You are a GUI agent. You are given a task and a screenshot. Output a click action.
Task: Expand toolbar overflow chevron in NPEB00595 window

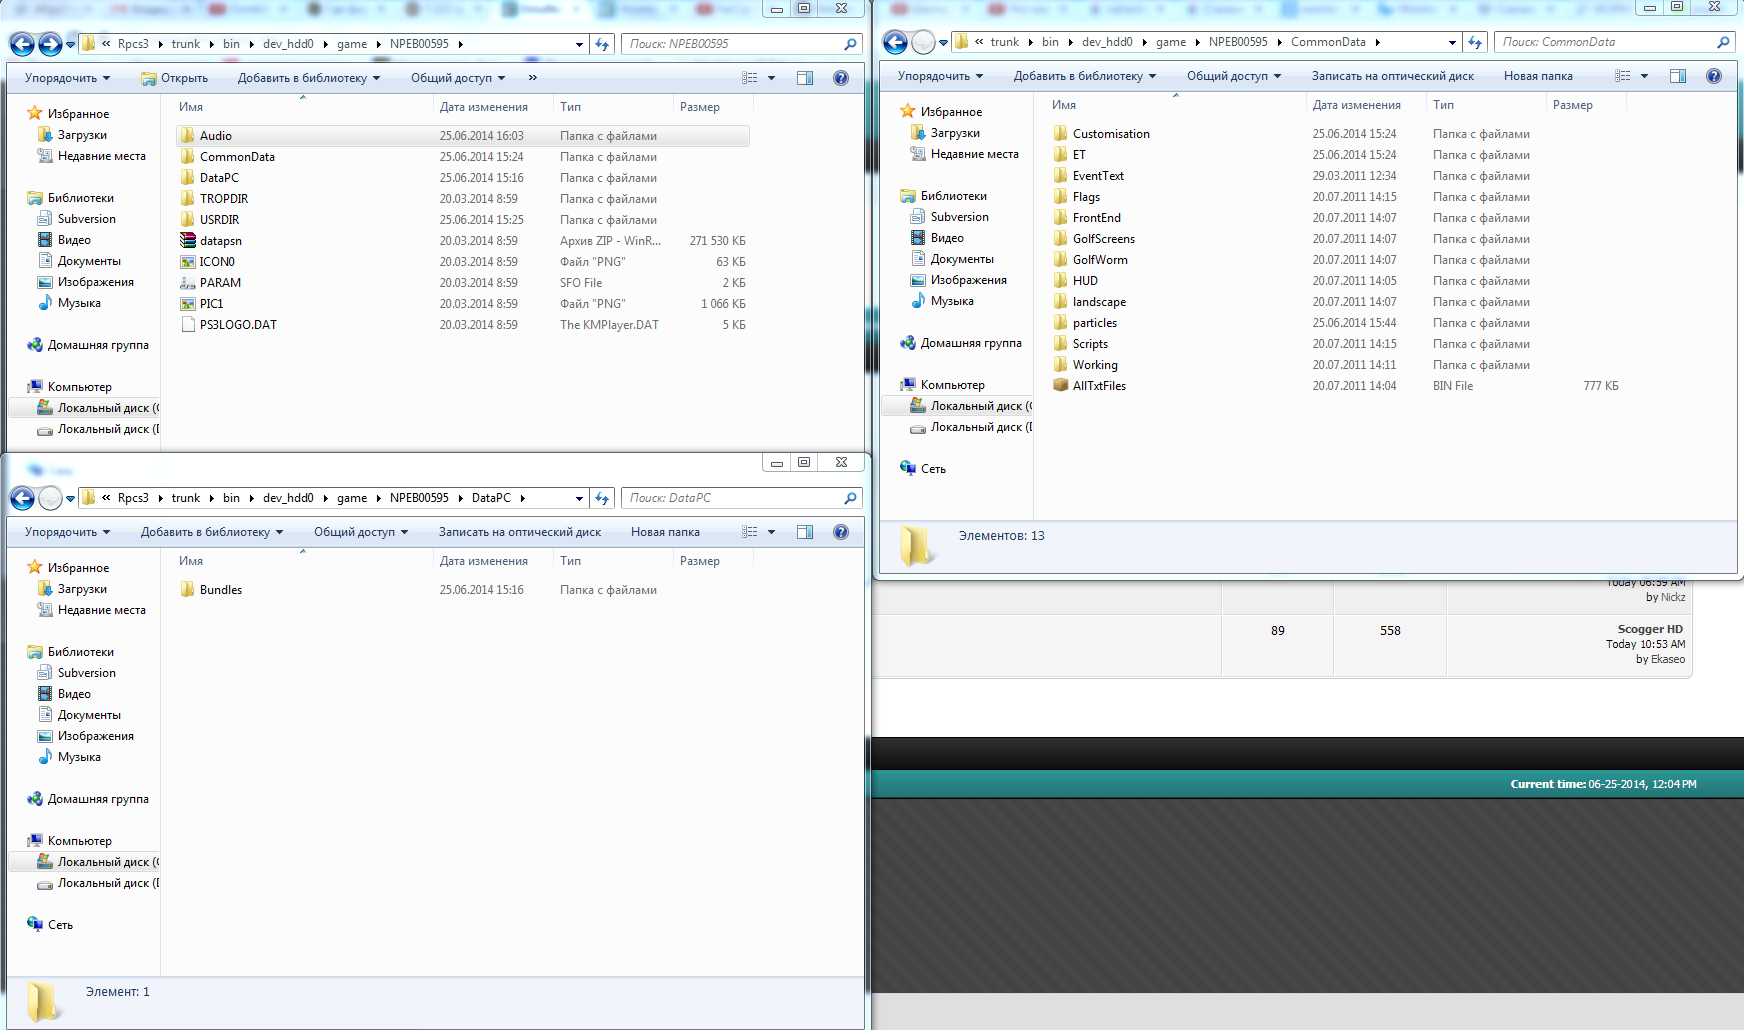pyautogui.click(x=532, y=78)
